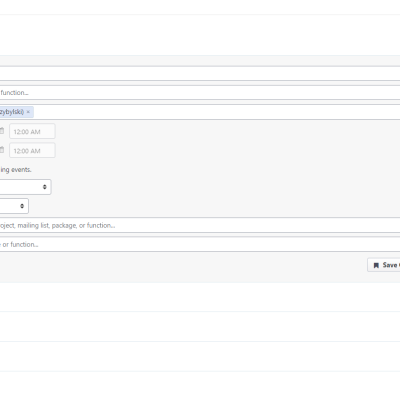Select the blue zybylski token
400x400 pixels.
point(12,112)
